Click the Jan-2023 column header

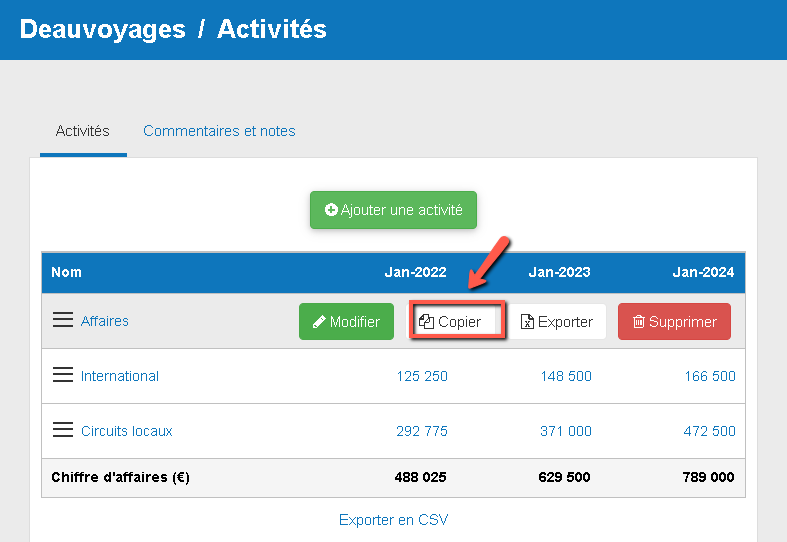coord(559,272)
